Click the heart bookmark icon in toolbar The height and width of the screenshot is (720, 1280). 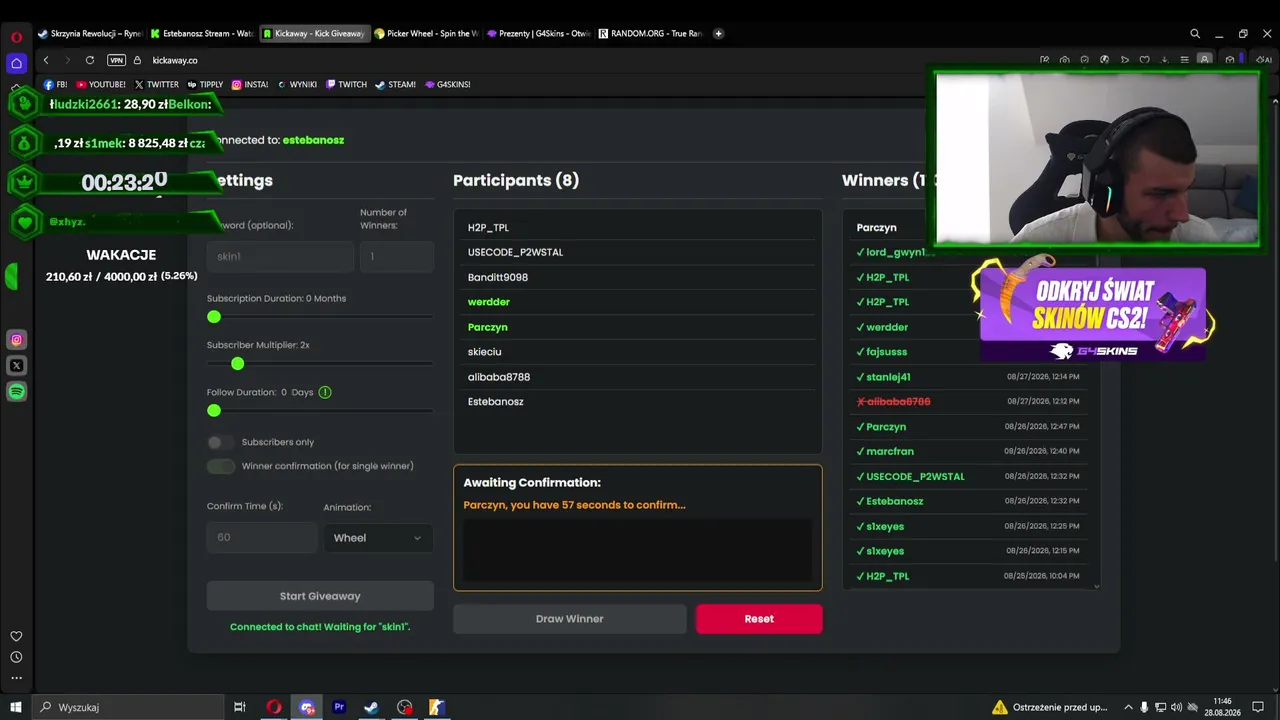click(x=1145, y=60)
